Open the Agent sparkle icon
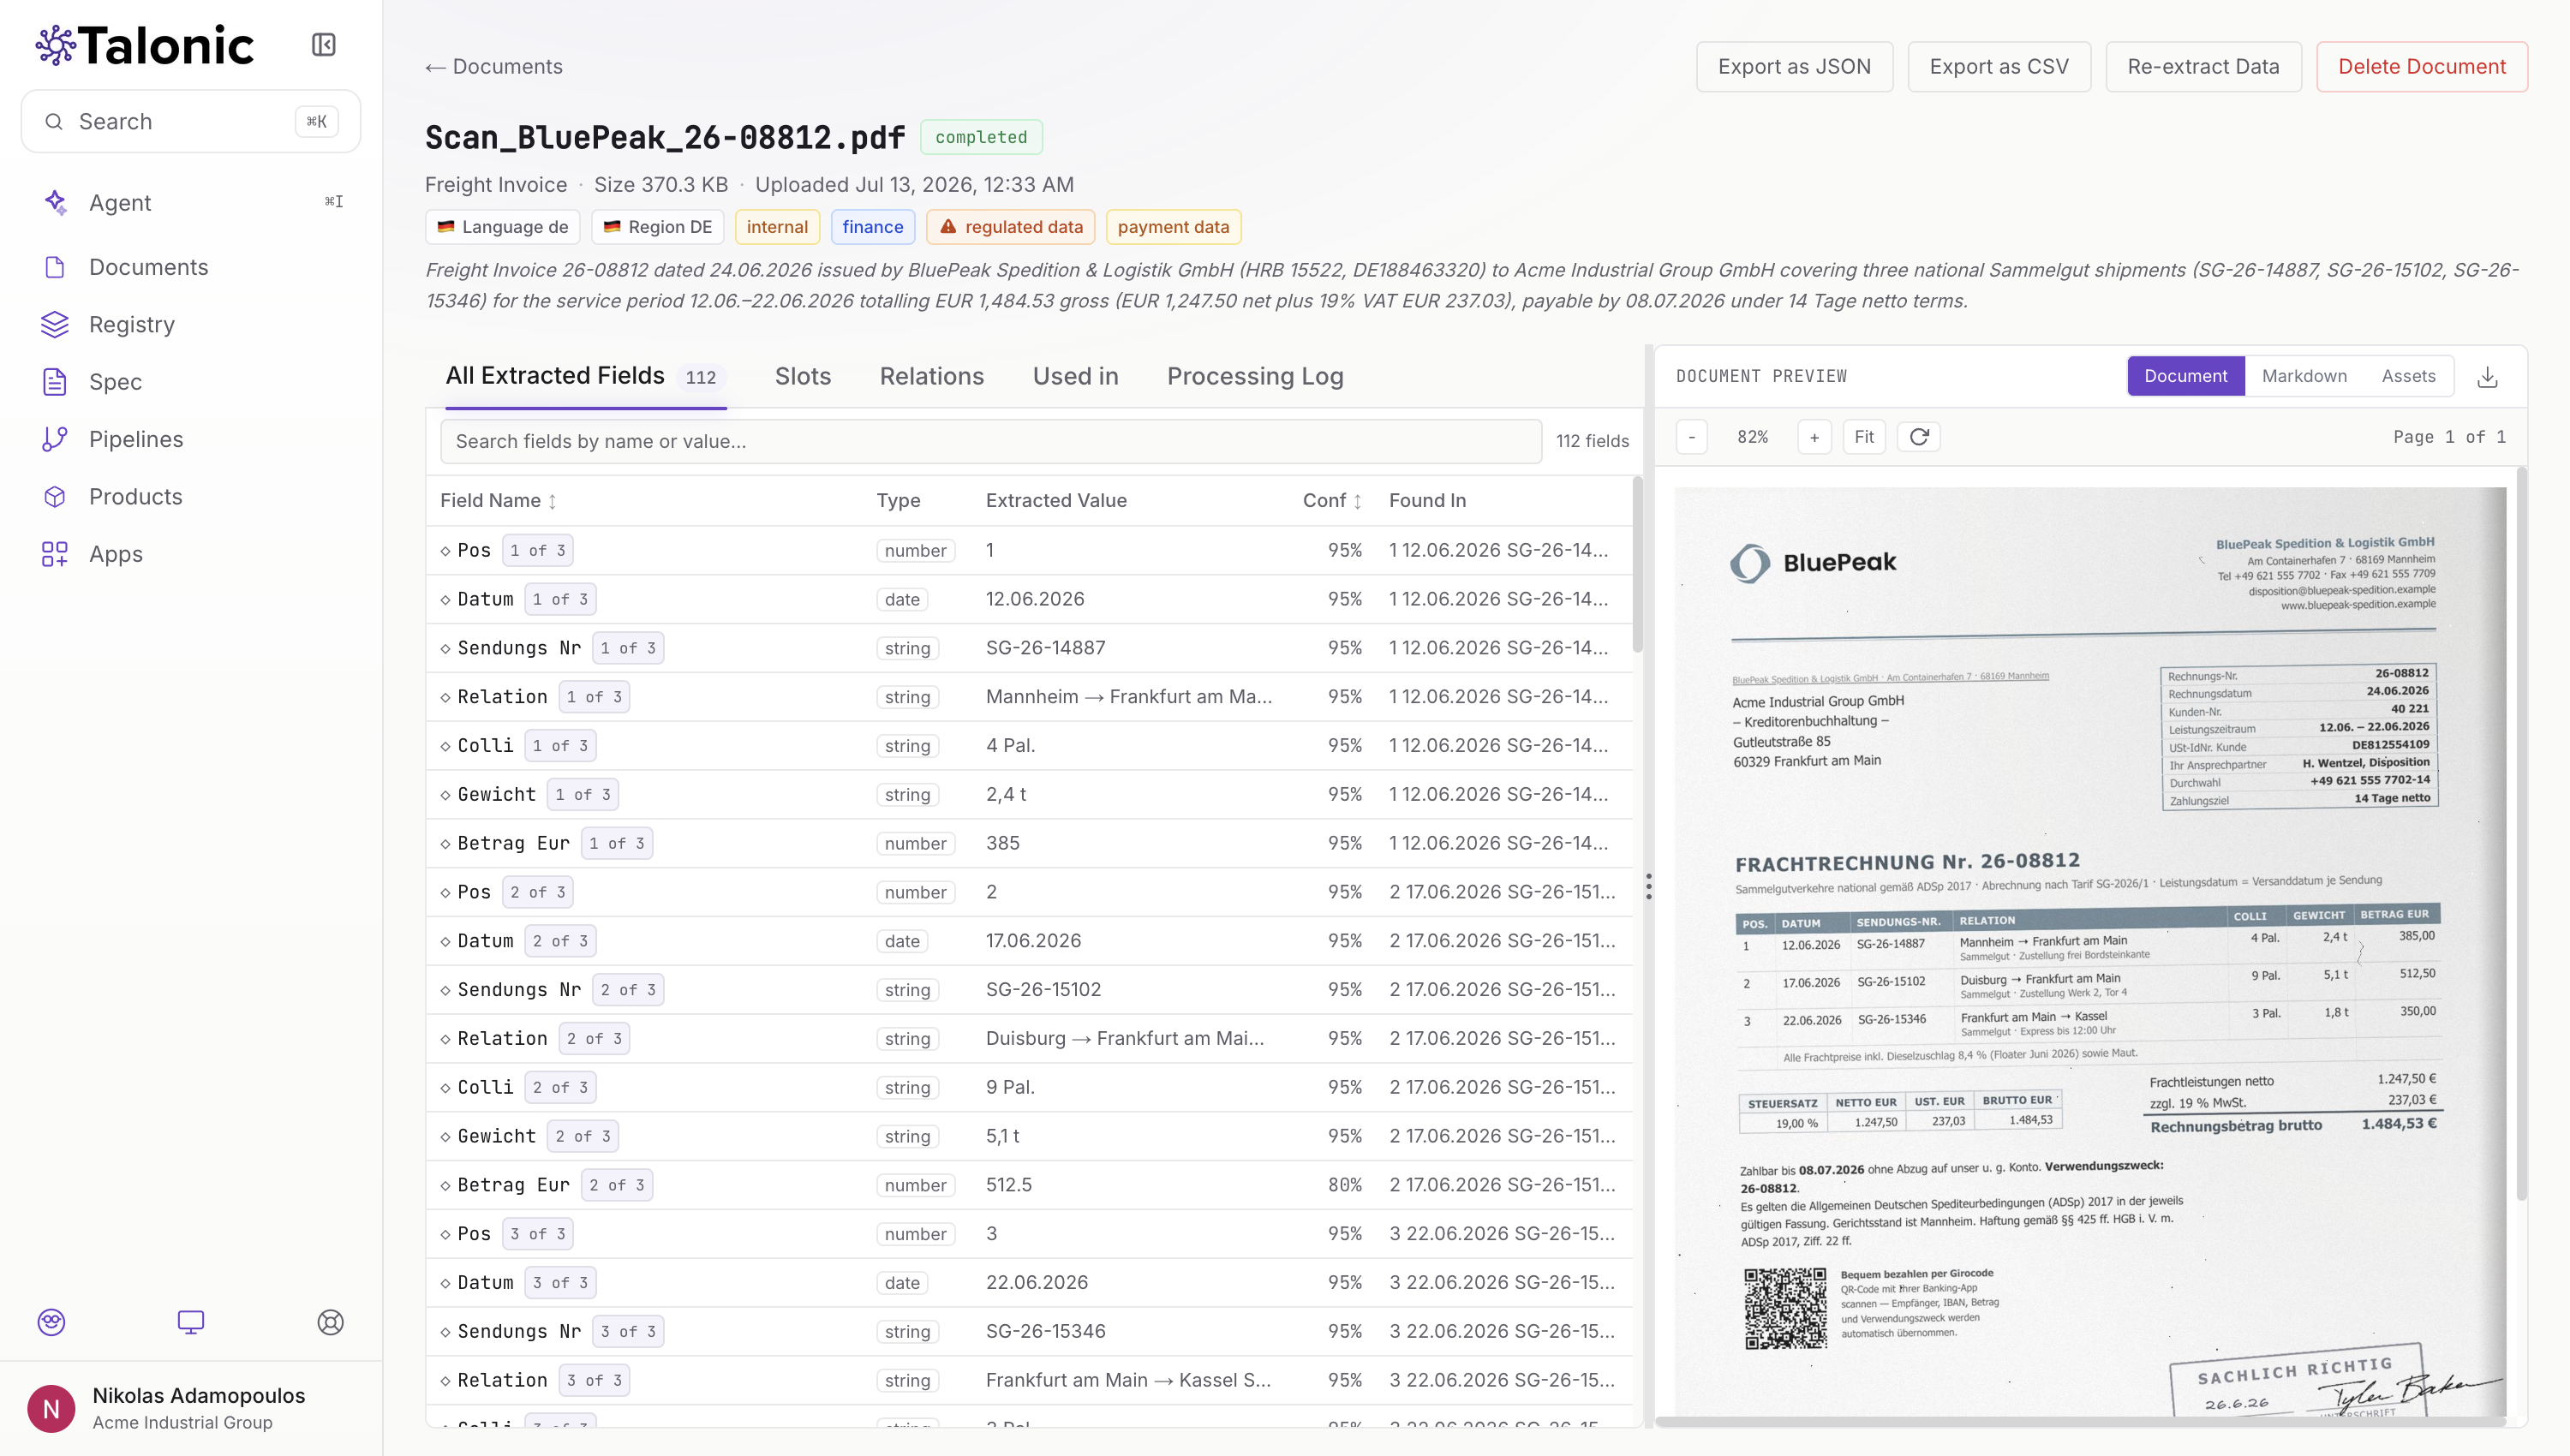 coord(55,202)
